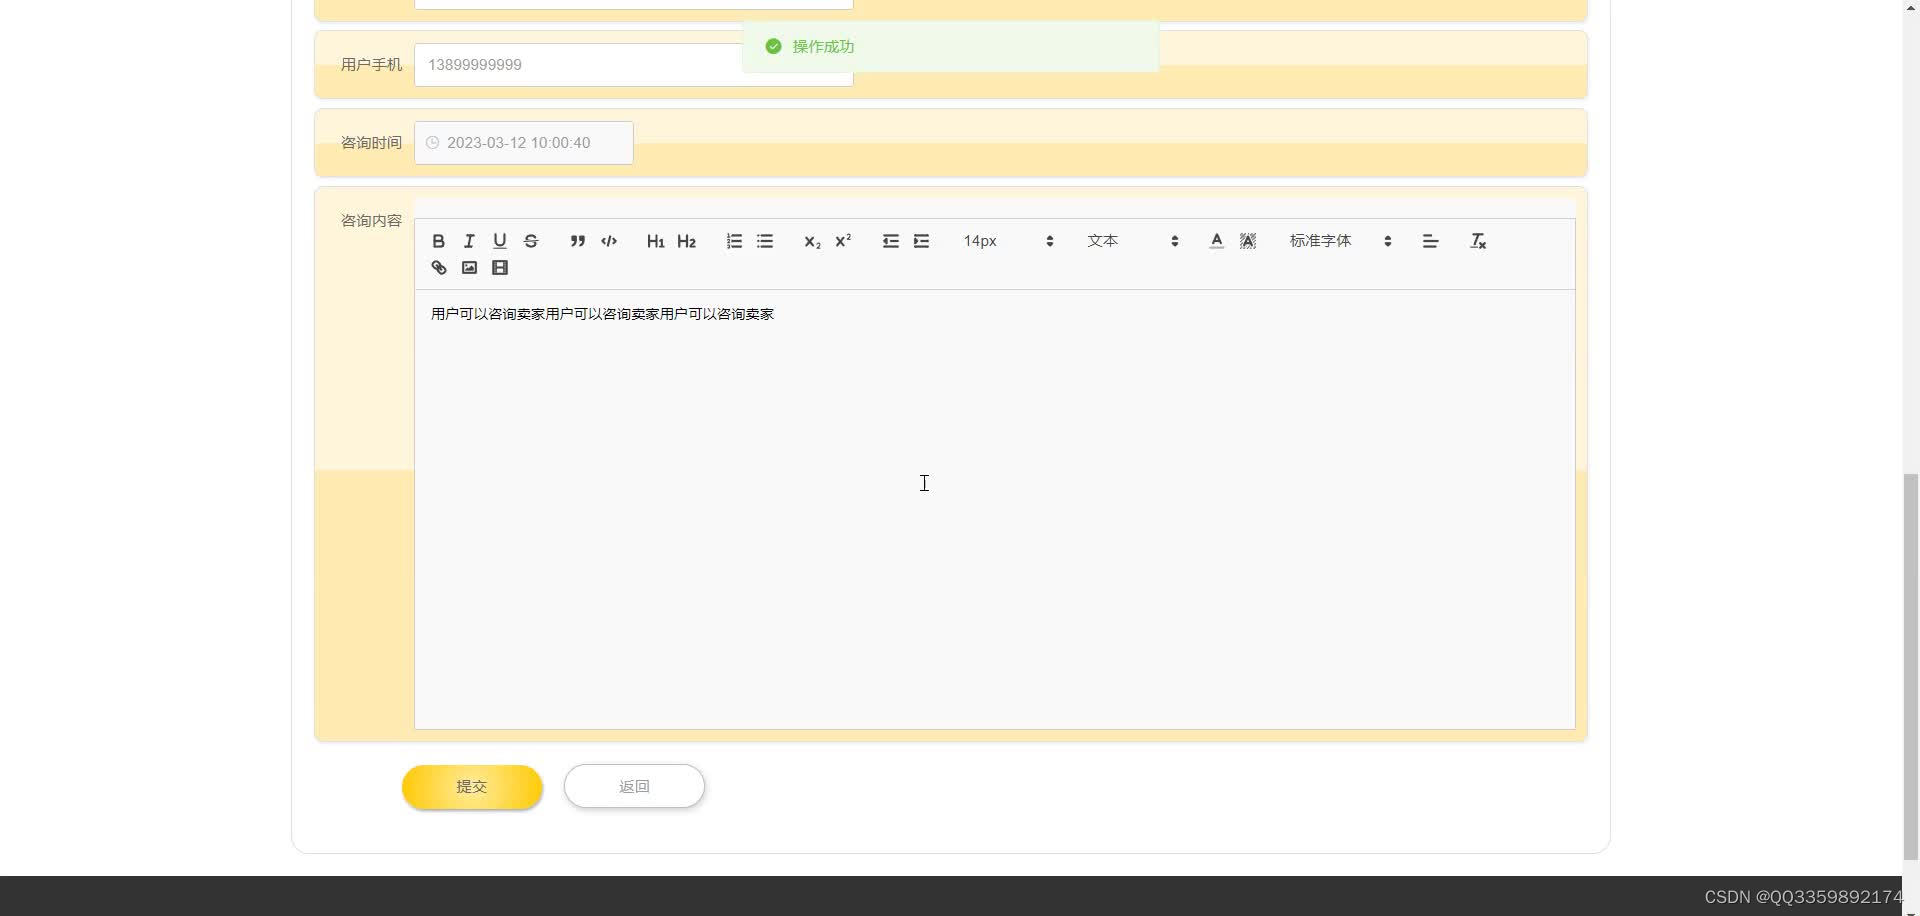Screen dimensions: 1920x916
Task: Underline the selected text
Action: (x=500, y=241)
